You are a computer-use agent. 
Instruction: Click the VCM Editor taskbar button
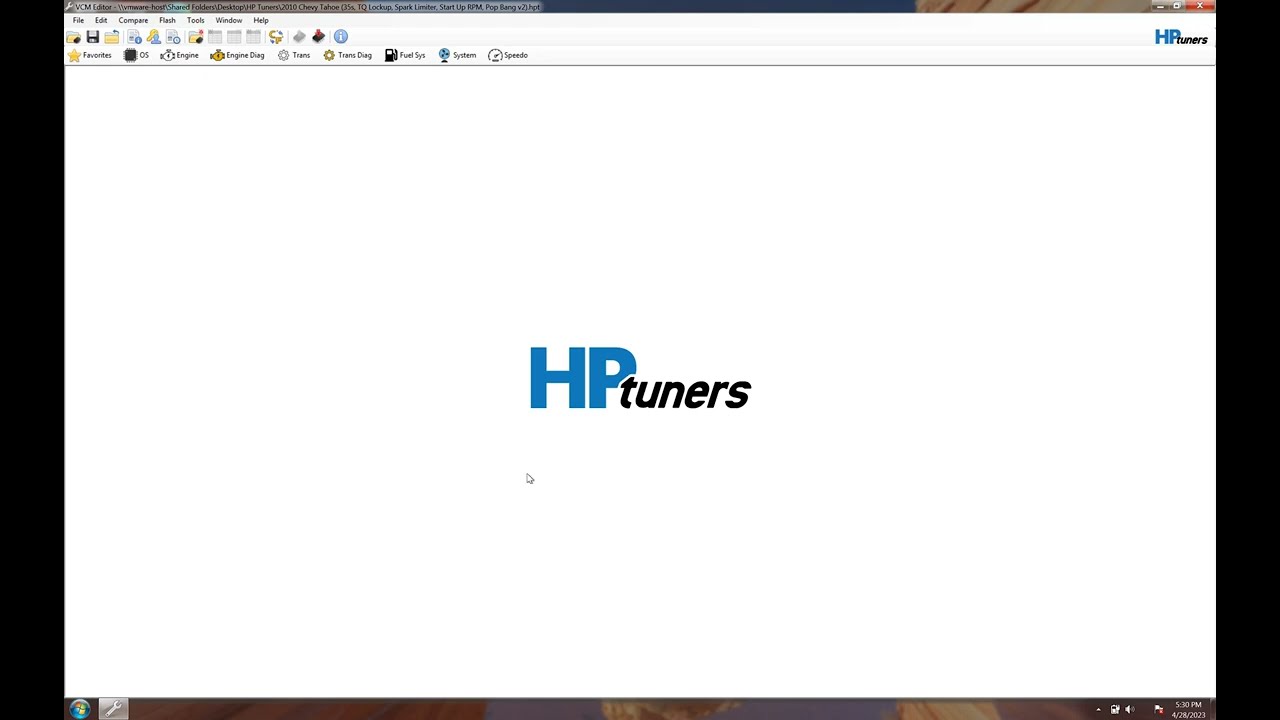(113, 709)
